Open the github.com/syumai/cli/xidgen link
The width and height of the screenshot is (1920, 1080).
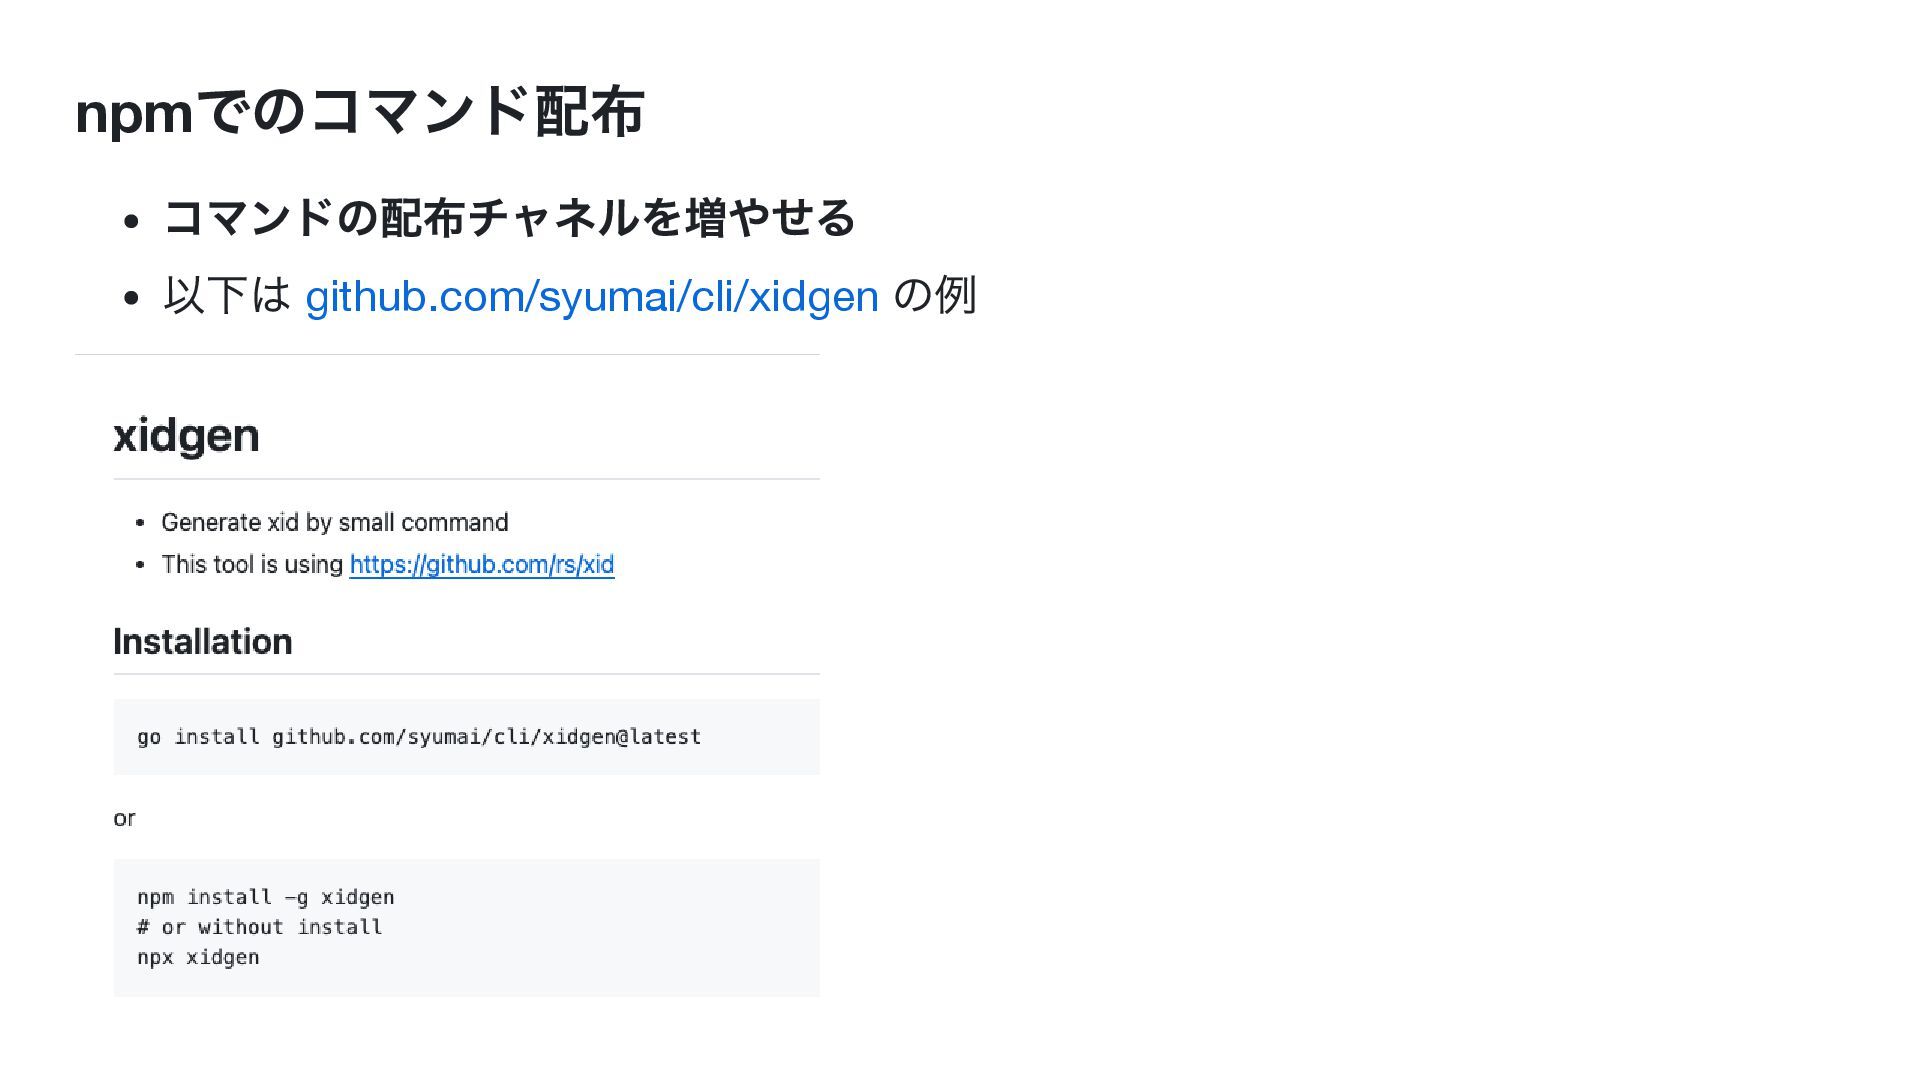pos(592,296)
